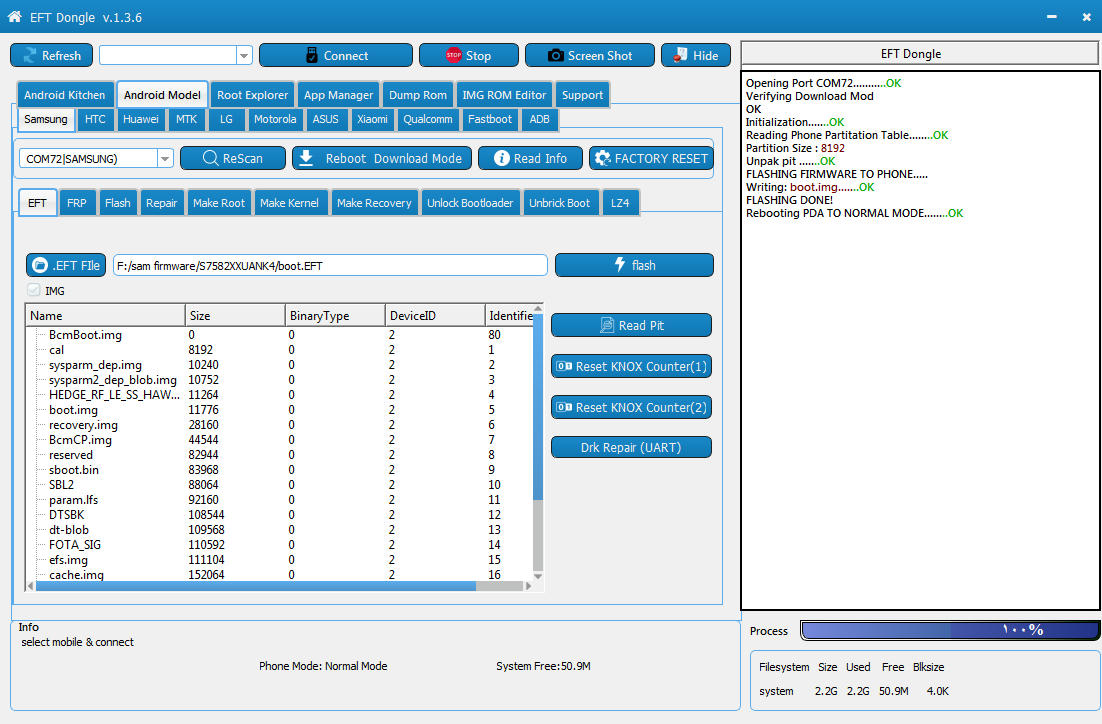This screenshot has height=724, width=1102.
Task: Click the EFT Dongle log header button
Action: (x=919, y=53)
